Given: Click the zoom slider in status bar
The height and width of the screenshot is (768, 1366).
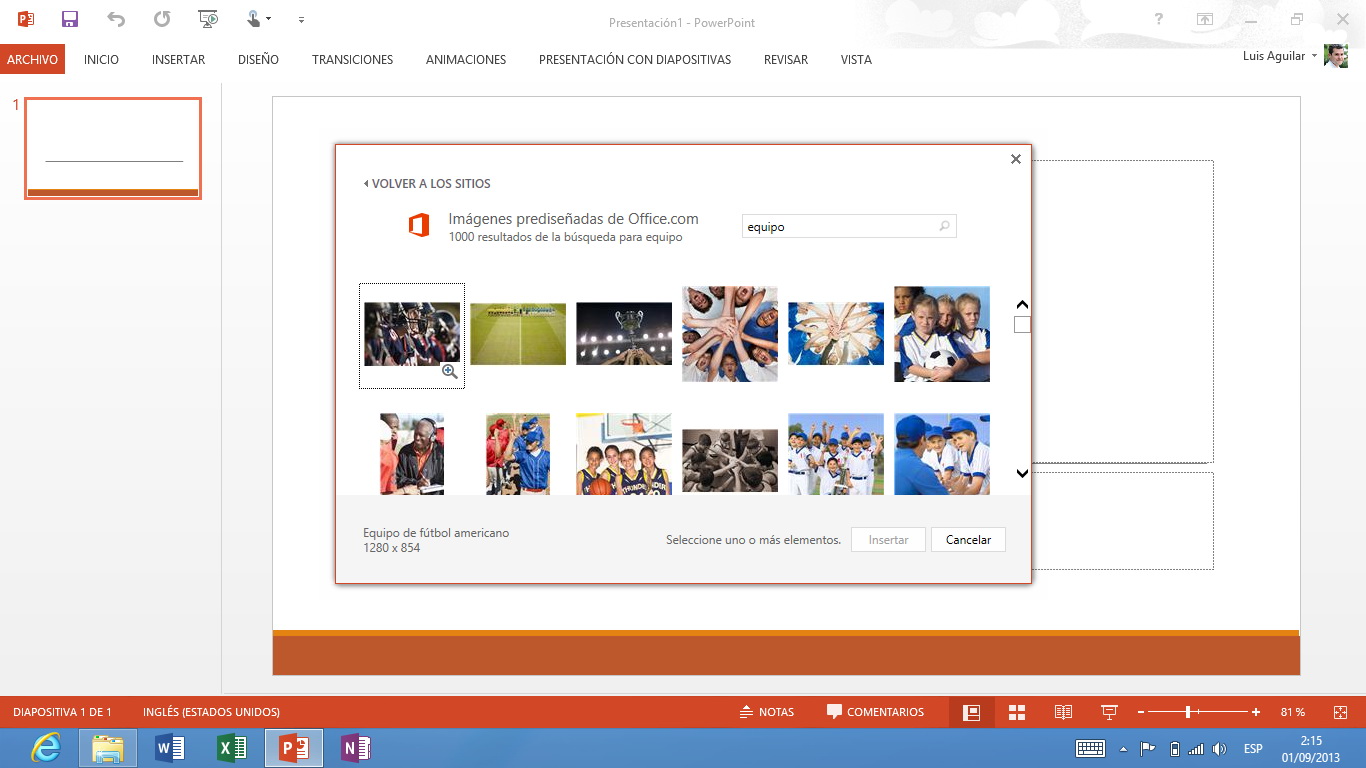Looking at the screenshot, I should click(1188, 712).
